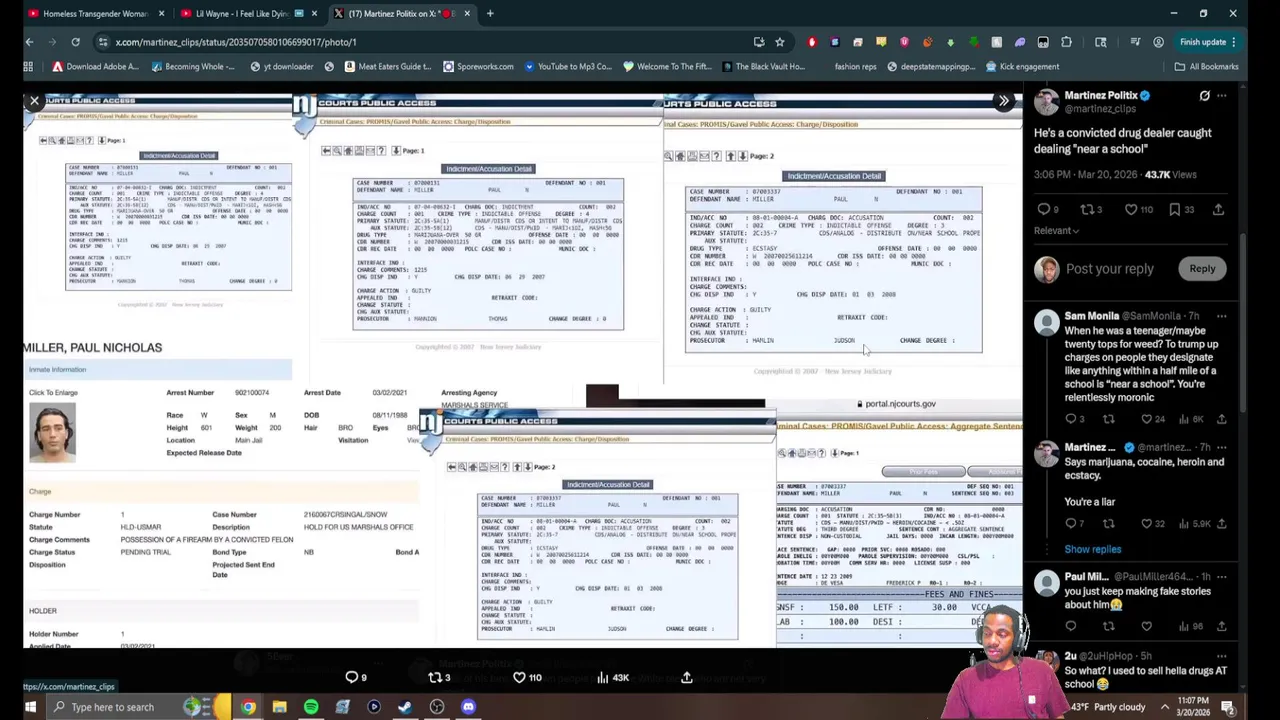Open the Relevant replies sort dropdown
The width and height of the screenshot is (1280, 720).
[1056, 230]
